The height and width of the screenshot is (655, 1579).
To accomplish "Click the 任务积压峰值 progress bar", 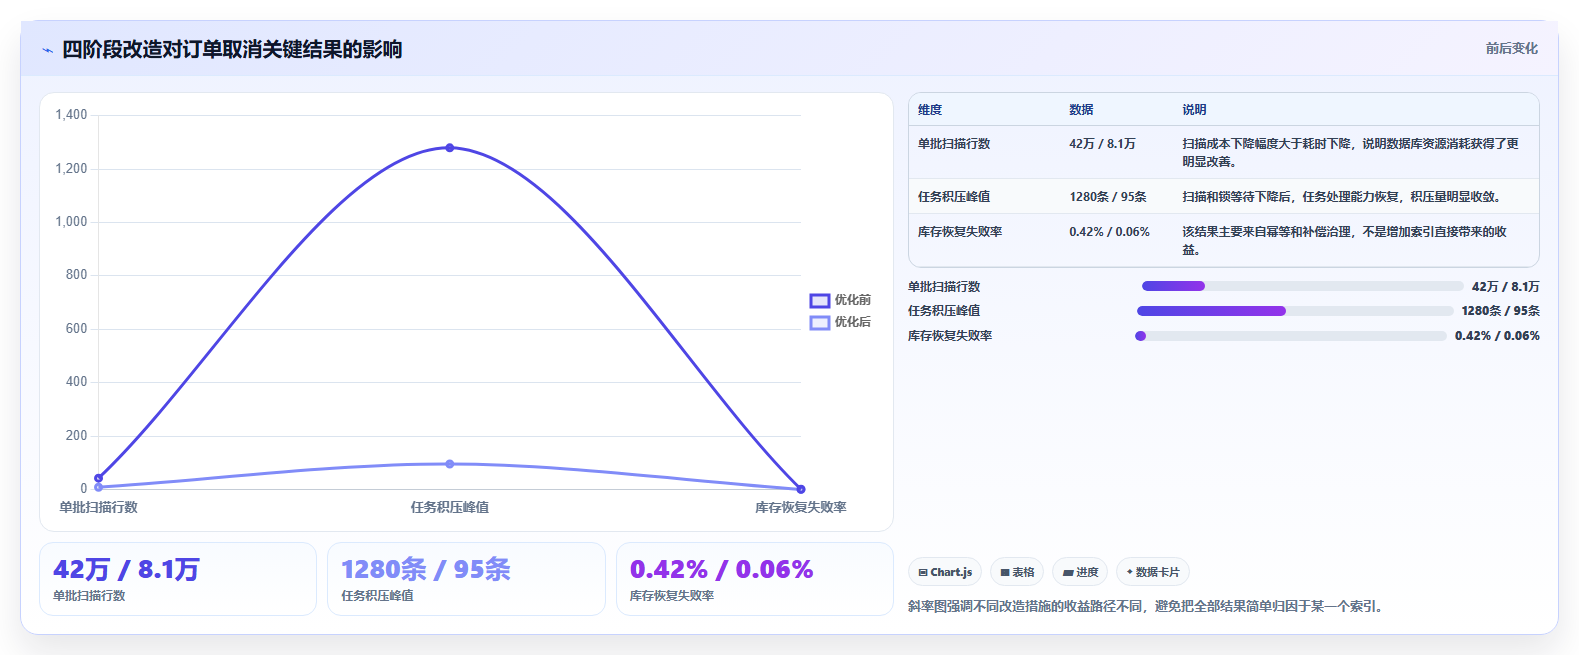I will point(1295,311).
